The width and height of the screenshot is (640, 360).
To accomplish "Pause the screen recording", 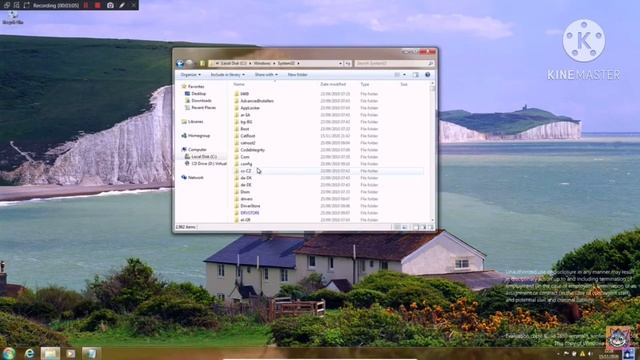I will point(86,5).
